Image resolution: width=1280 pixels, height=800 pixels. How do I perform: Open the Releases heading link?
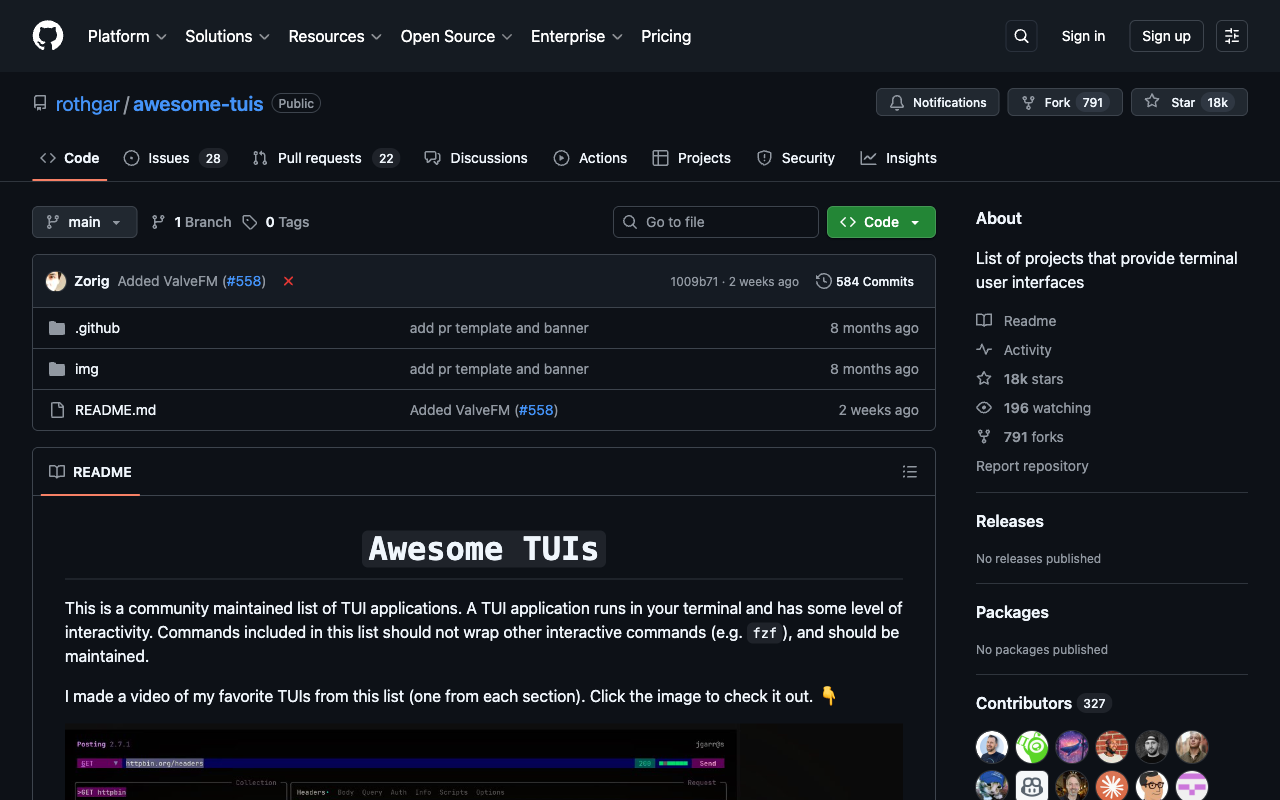[x=1010, y=521]
